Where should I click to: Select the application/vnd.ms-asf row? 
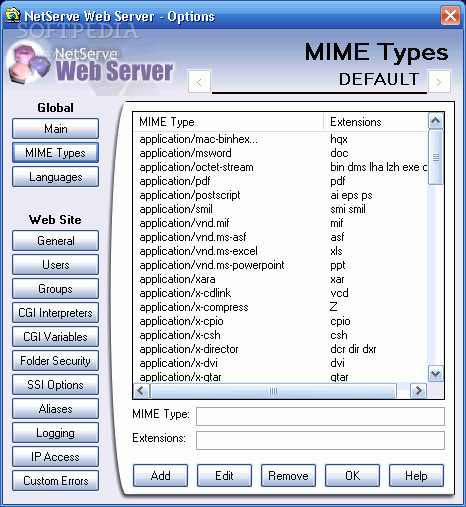[280, 237]
